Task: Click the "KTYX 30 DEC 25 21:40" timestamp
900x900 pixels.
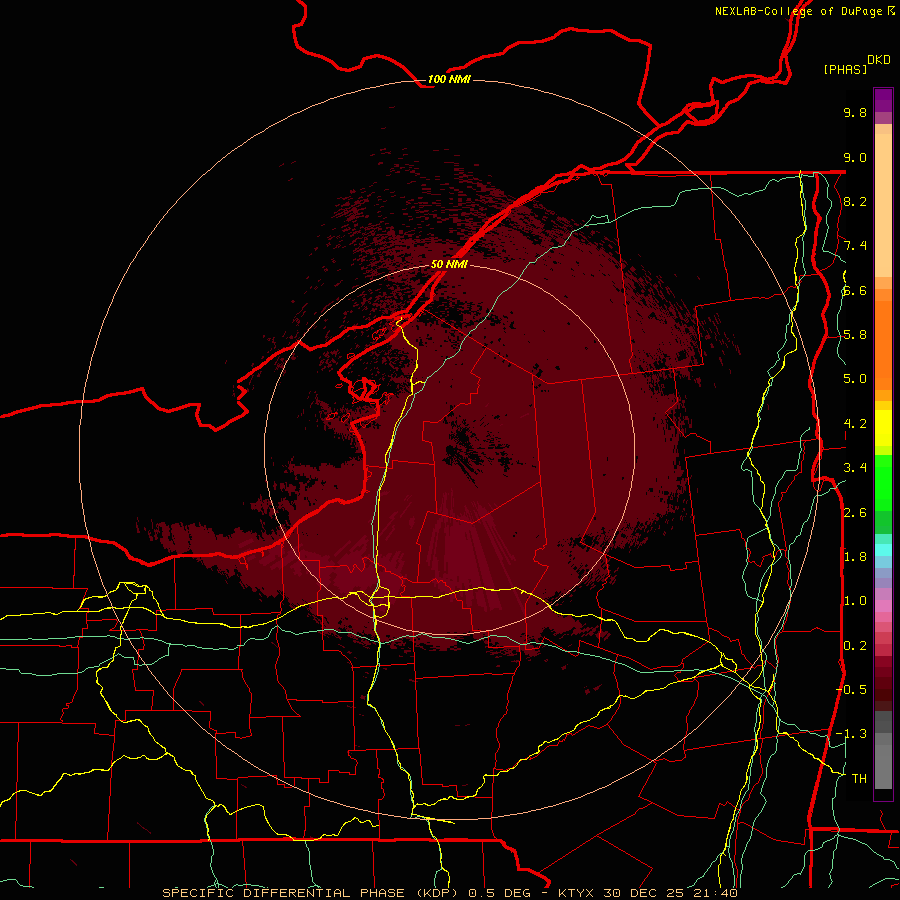Action: click(647, 893)
